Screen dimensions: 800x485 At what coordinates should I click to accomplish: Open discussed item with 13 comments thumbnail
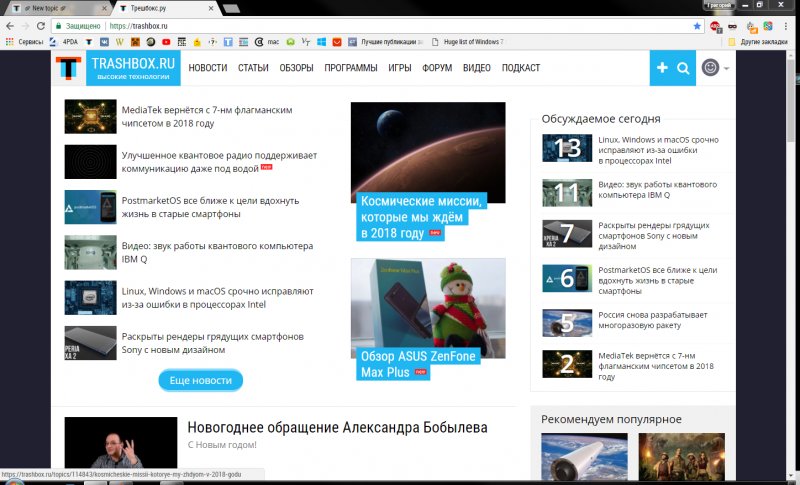pyautogui.click(x=567, y=148)
